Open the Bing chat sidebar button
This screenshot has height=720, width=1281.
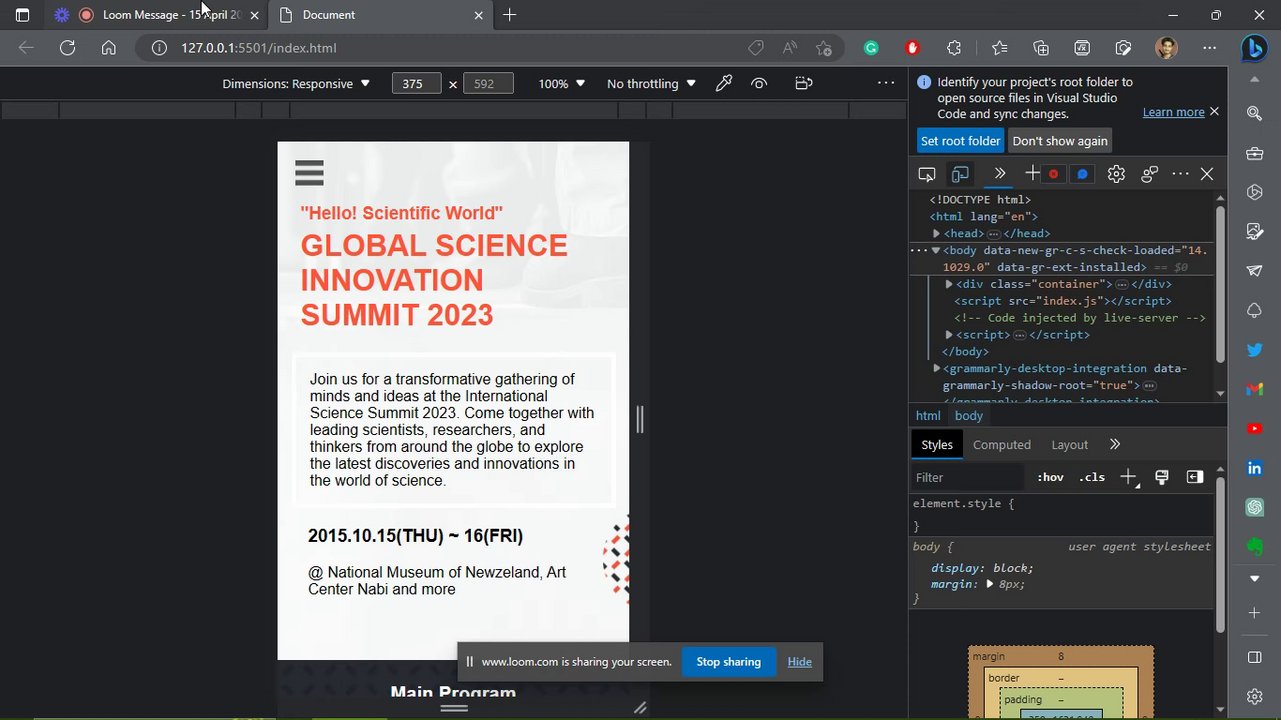[1254, 48]
